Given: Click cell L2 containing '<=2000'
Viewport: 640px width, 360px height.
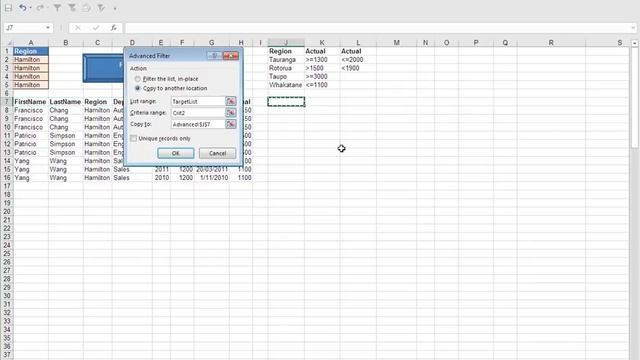Looking at the screenshot, I should (x=358, y=60).
